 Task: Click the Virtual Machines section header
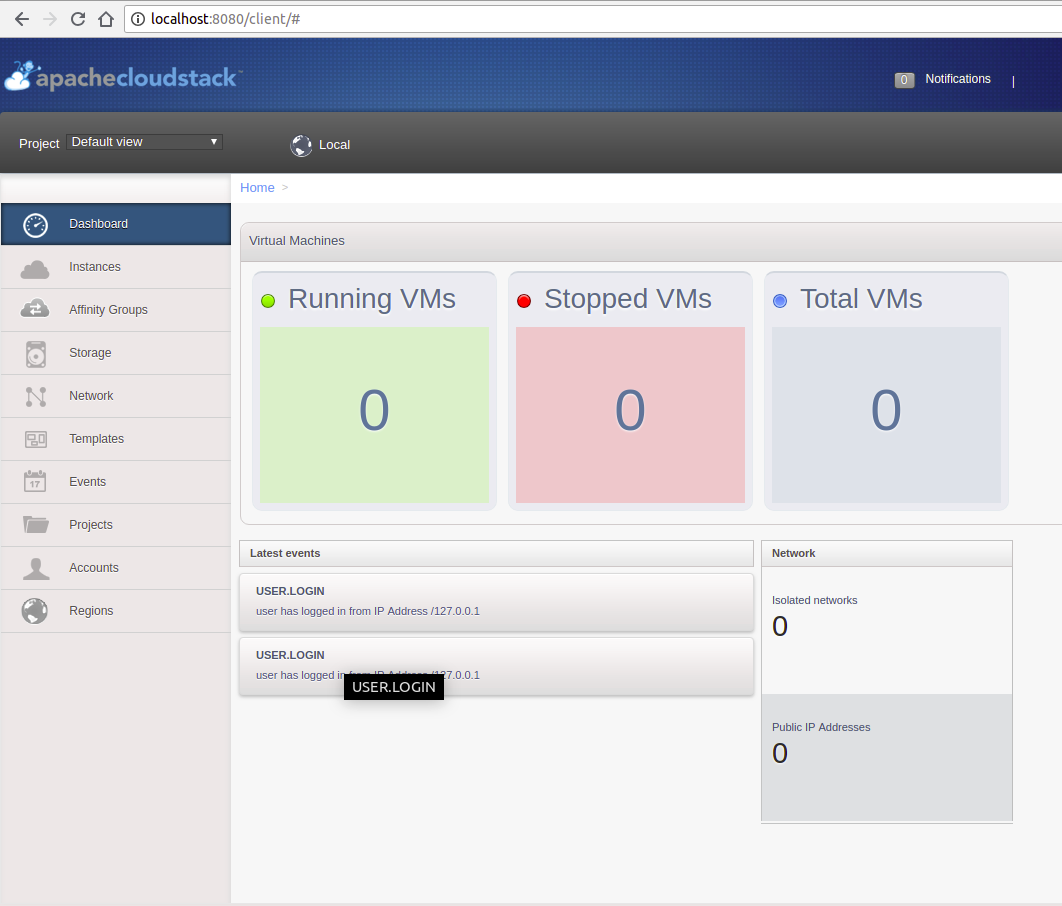651,241
